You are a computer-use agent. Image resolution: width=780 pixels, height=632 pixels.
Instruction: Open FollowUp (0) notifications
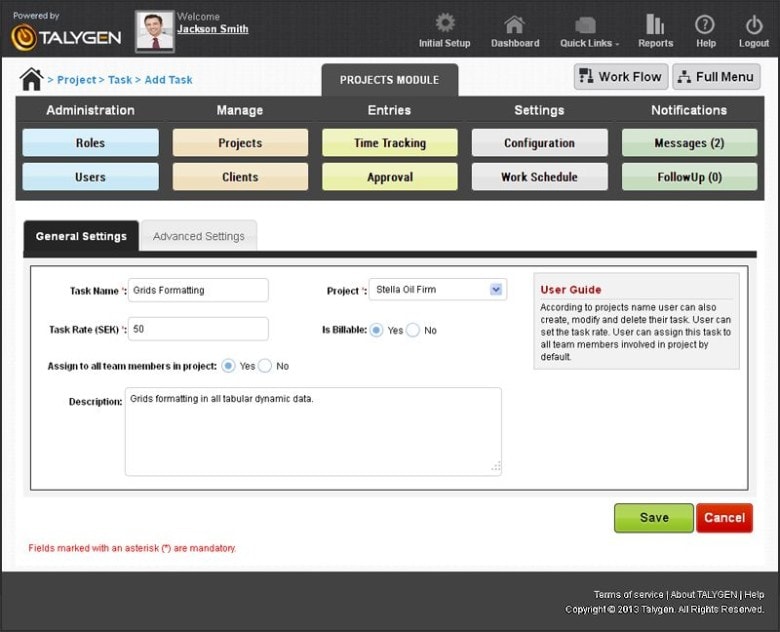[689, 177]
